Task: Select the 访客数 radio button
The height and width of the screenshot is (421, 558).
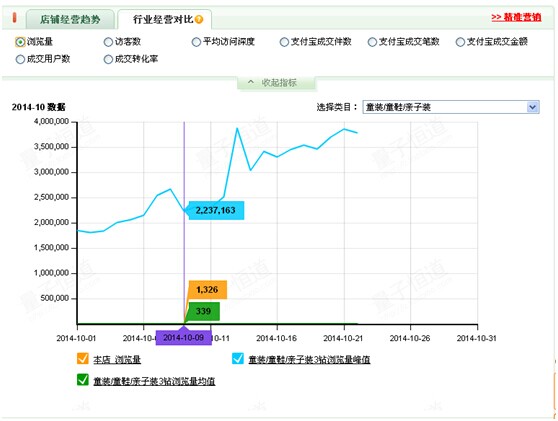Action: [x=108, y=42]
